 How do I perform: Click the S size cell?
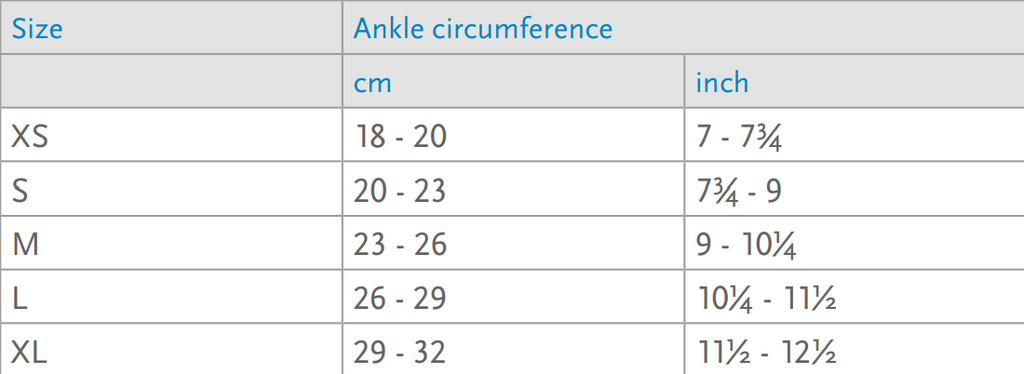171,189
